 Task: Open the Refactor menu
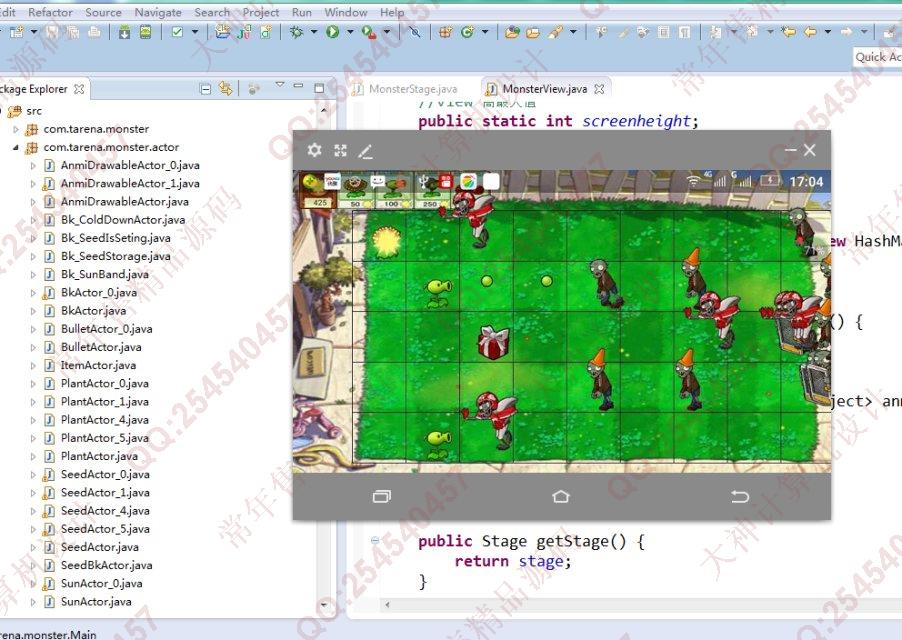pyautogui.click(x=51, y=12)
